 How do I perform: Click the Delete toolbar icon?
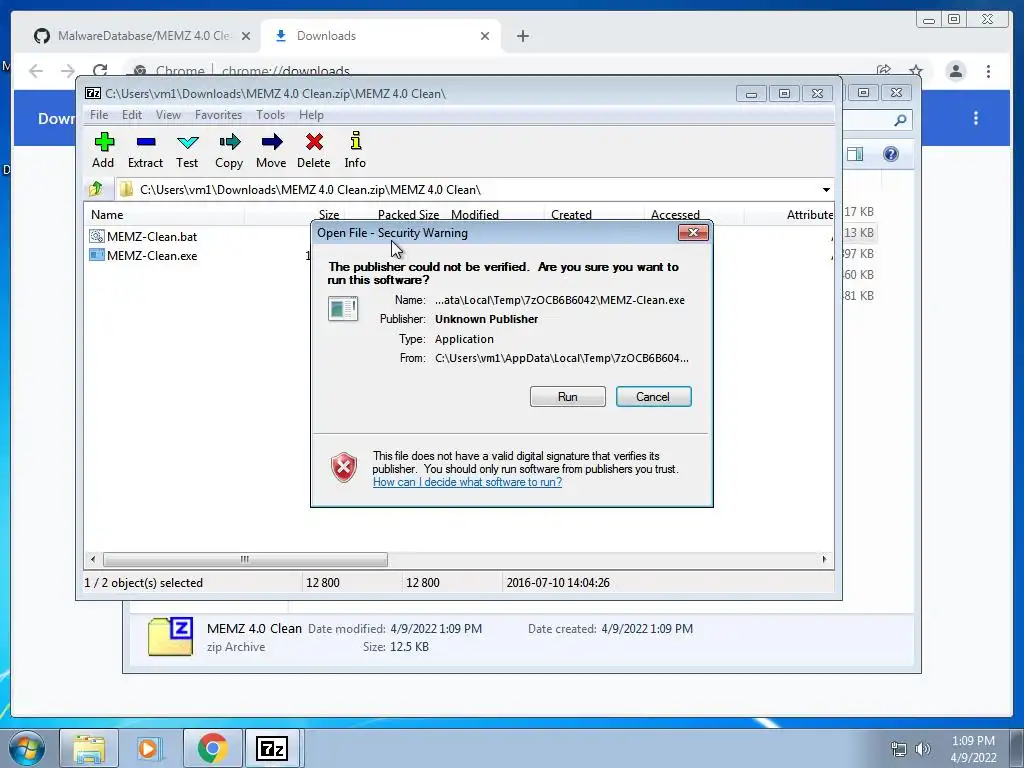[x=313, y=150]
